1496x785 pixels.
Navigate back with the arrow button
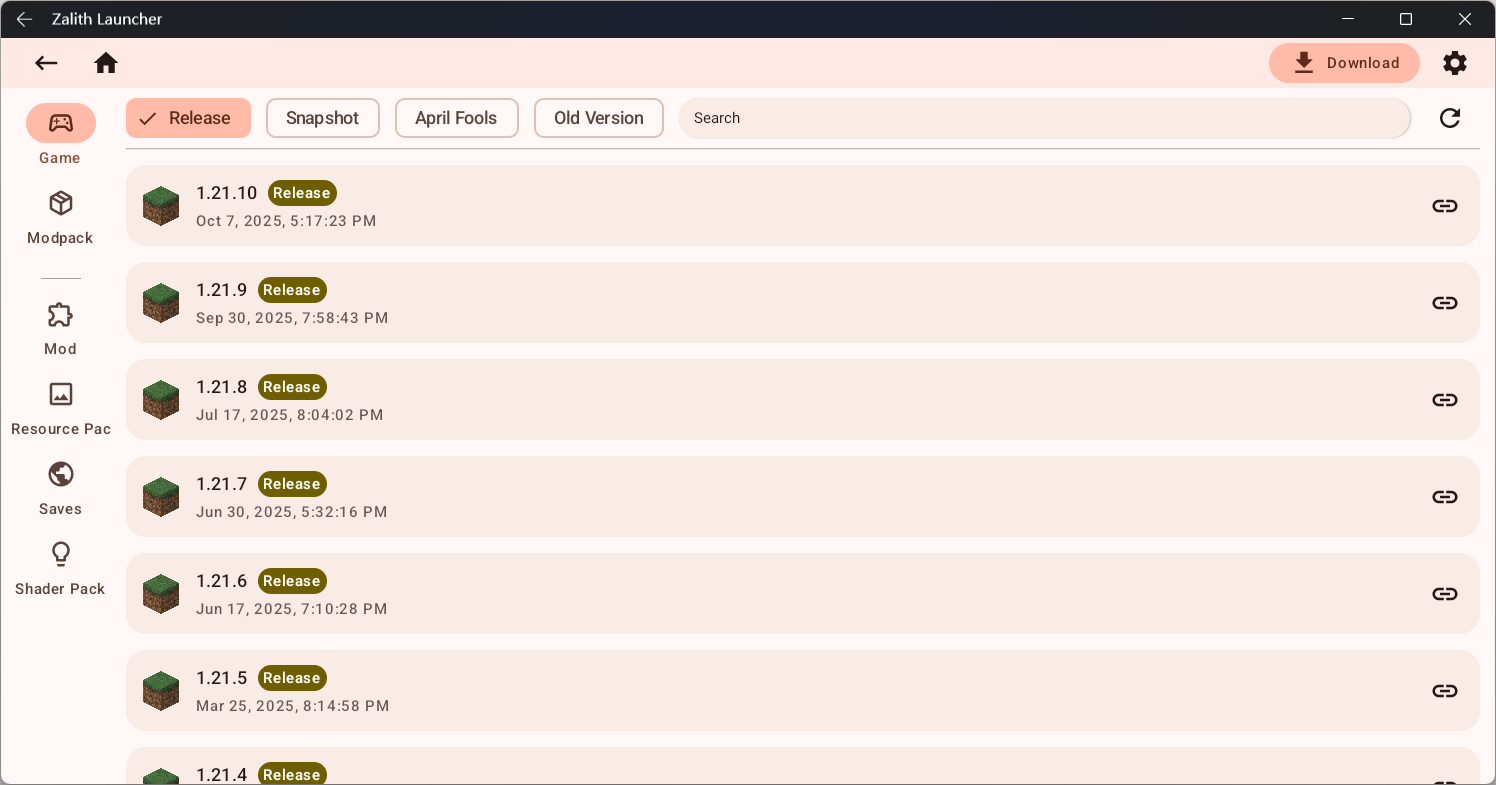(x=46, y=62)
